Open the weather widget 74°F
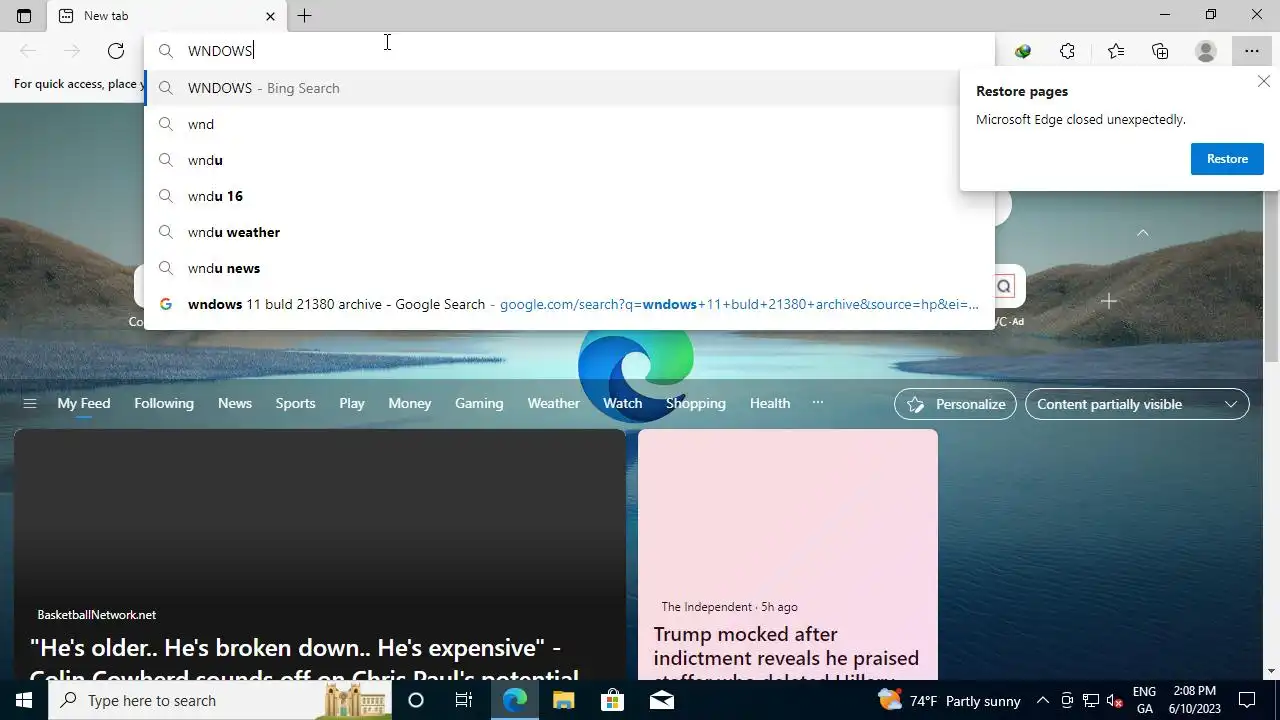Screen dimensions: 1280x720 click(949, 700)
